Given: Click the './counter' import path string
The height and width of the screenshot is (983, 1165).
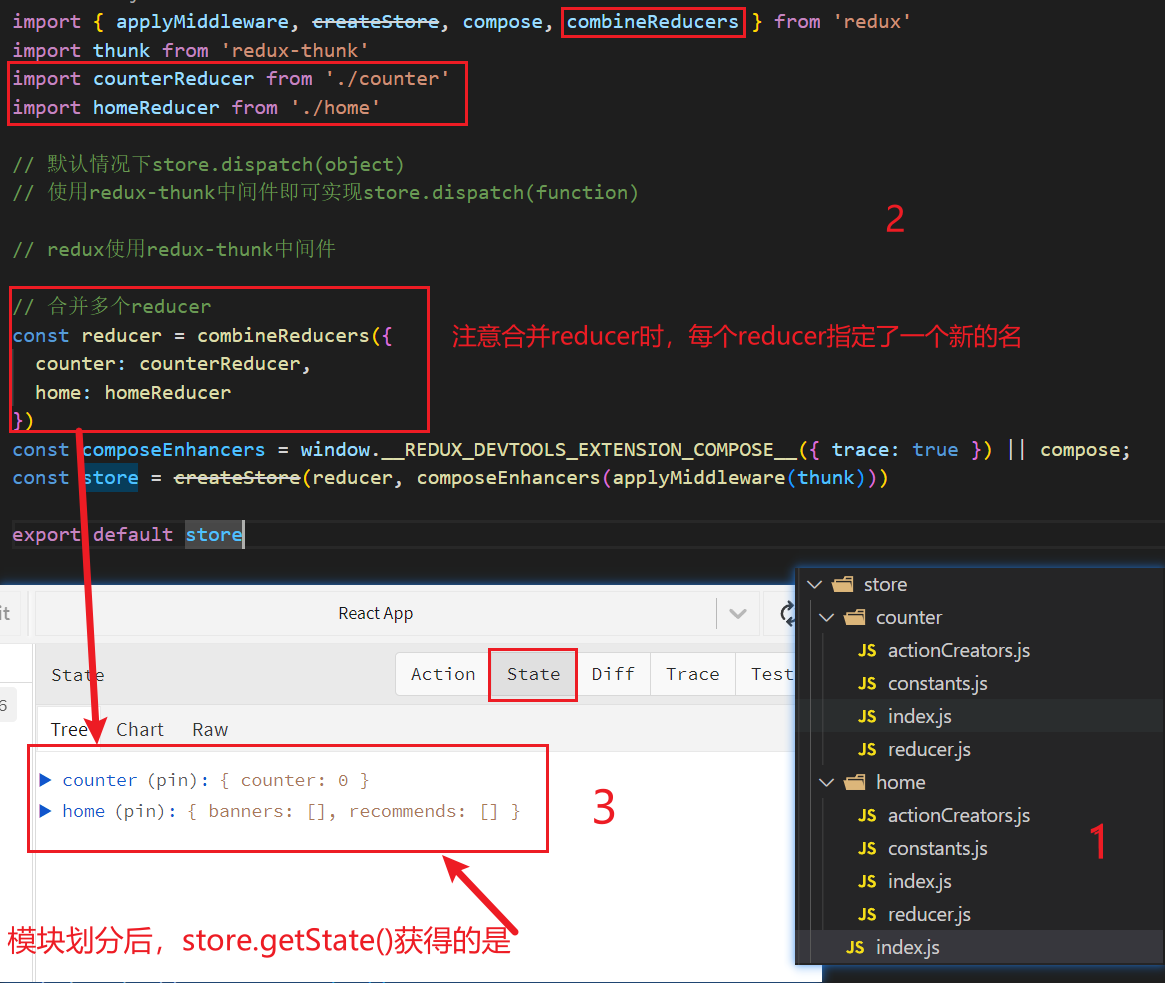Looking at the screenshot, I should pyautogui.click(x=387, y=79).
